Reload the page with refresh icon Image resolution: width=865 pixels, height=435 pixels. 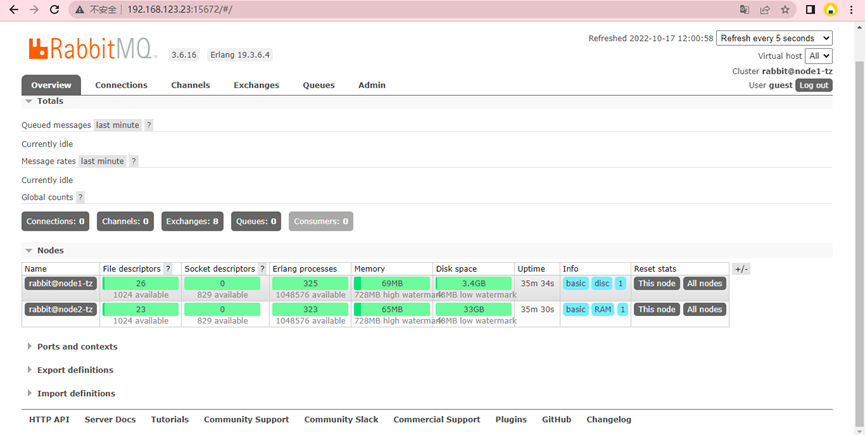(x=55, y=9)
